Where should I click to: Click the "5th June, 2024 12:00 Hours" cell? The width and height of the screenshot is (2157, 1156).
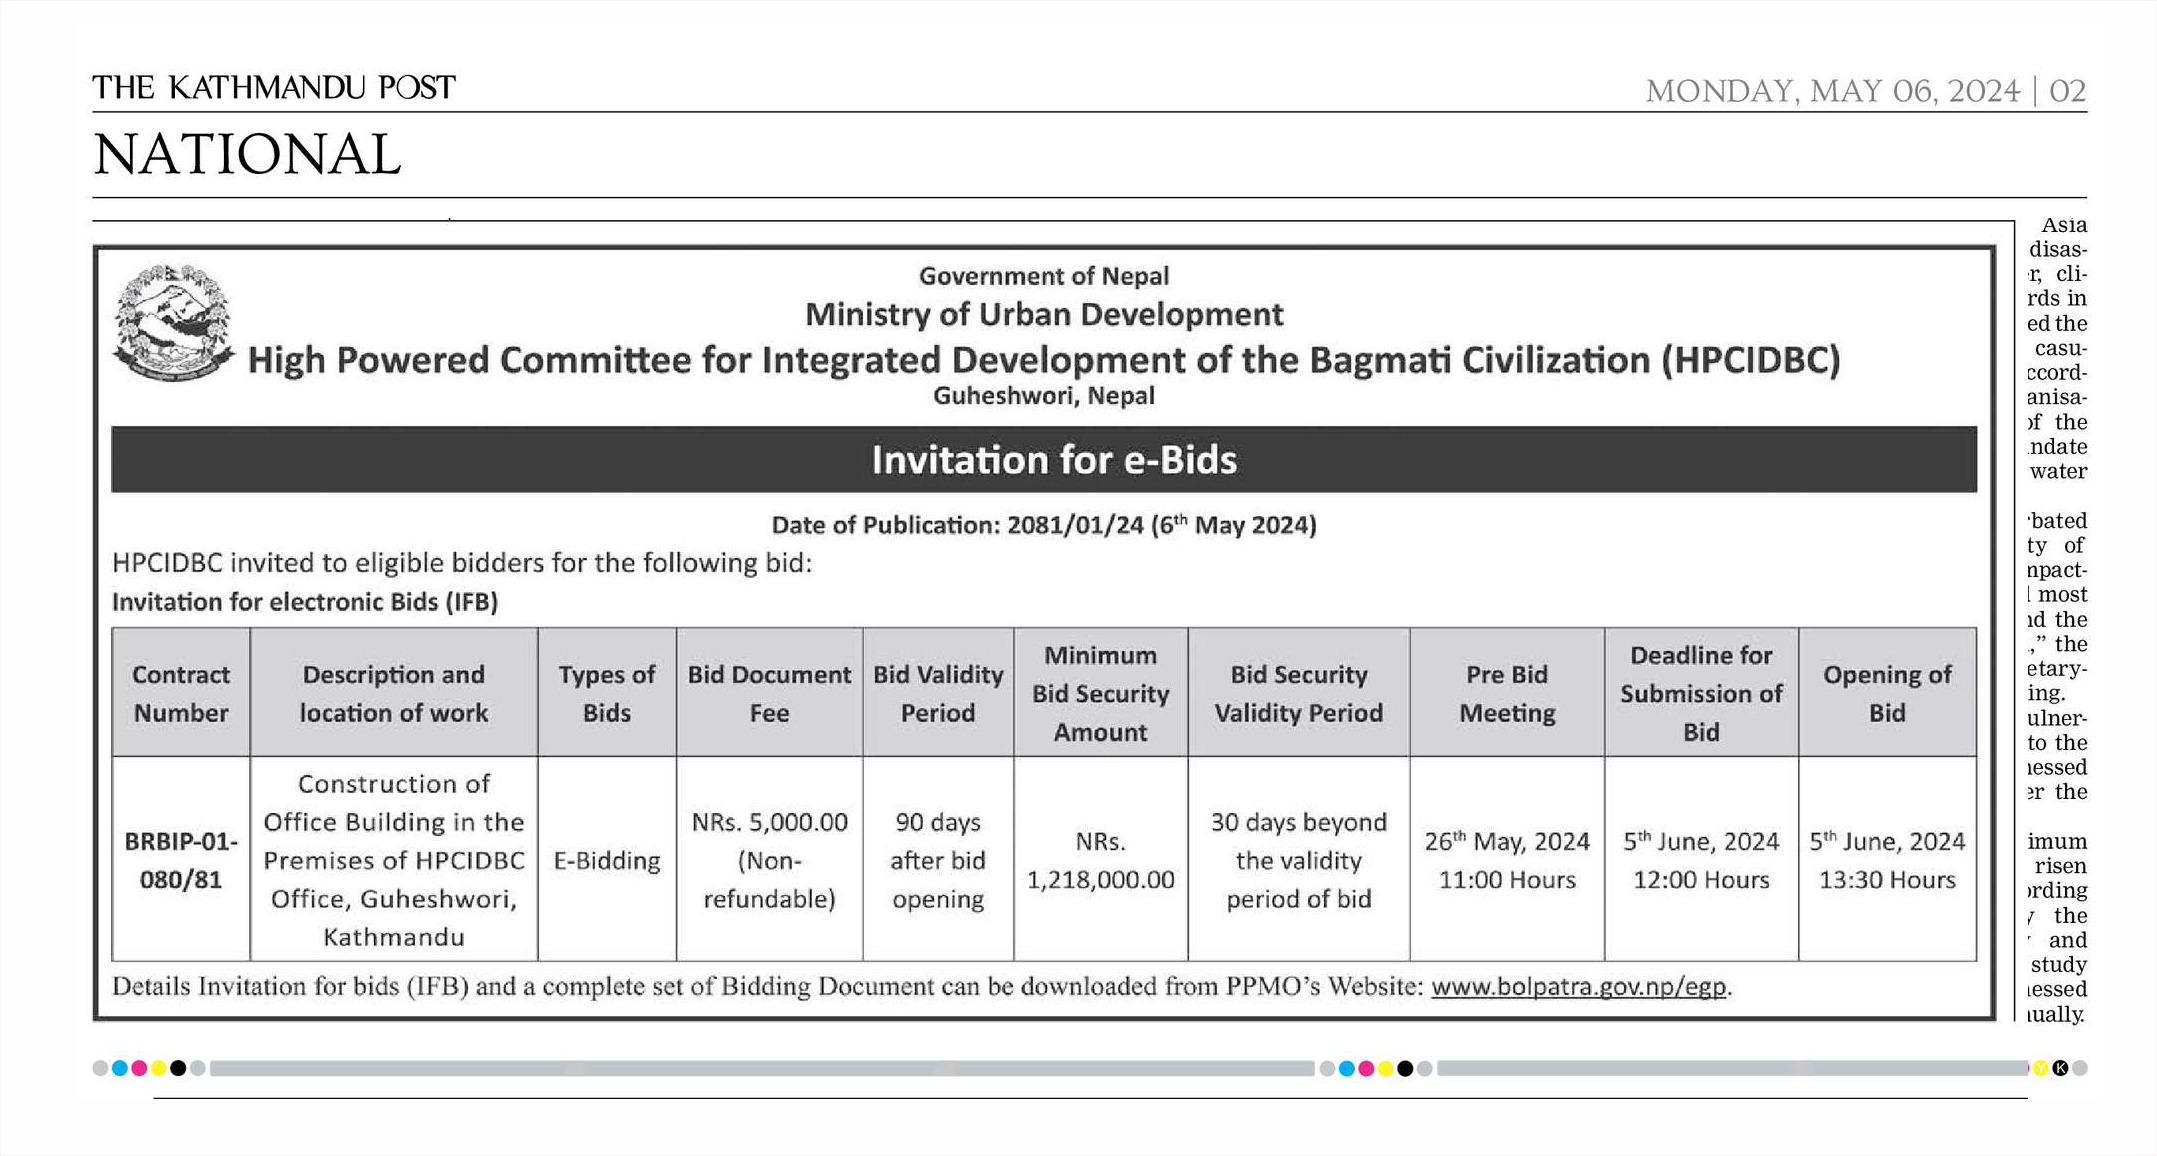point(1701,860)
